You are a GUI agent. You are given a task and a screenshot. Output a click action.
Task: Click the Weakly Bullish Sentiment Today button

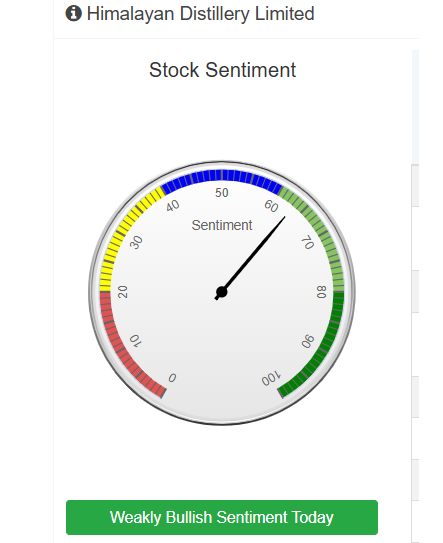tap(222, 517)
